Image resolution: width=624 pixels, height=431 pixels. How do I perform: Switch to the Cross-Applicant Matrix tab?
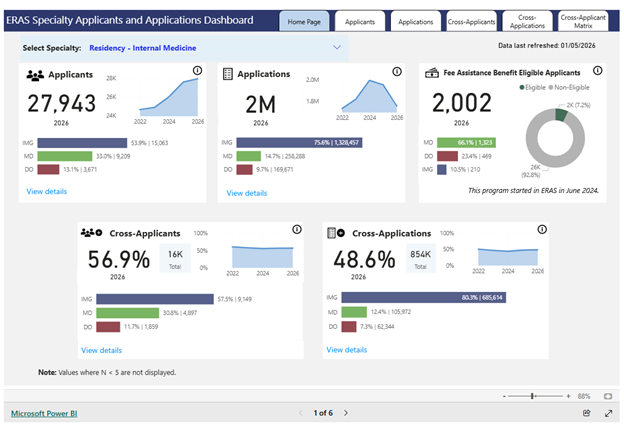(583, 21)
